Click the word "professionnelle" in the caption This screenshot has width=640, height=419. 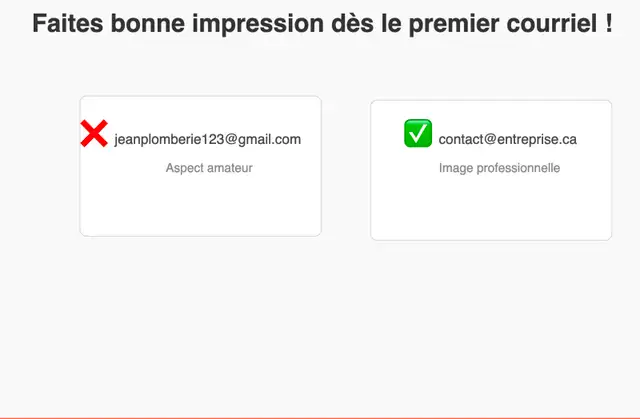click(518, 168)
